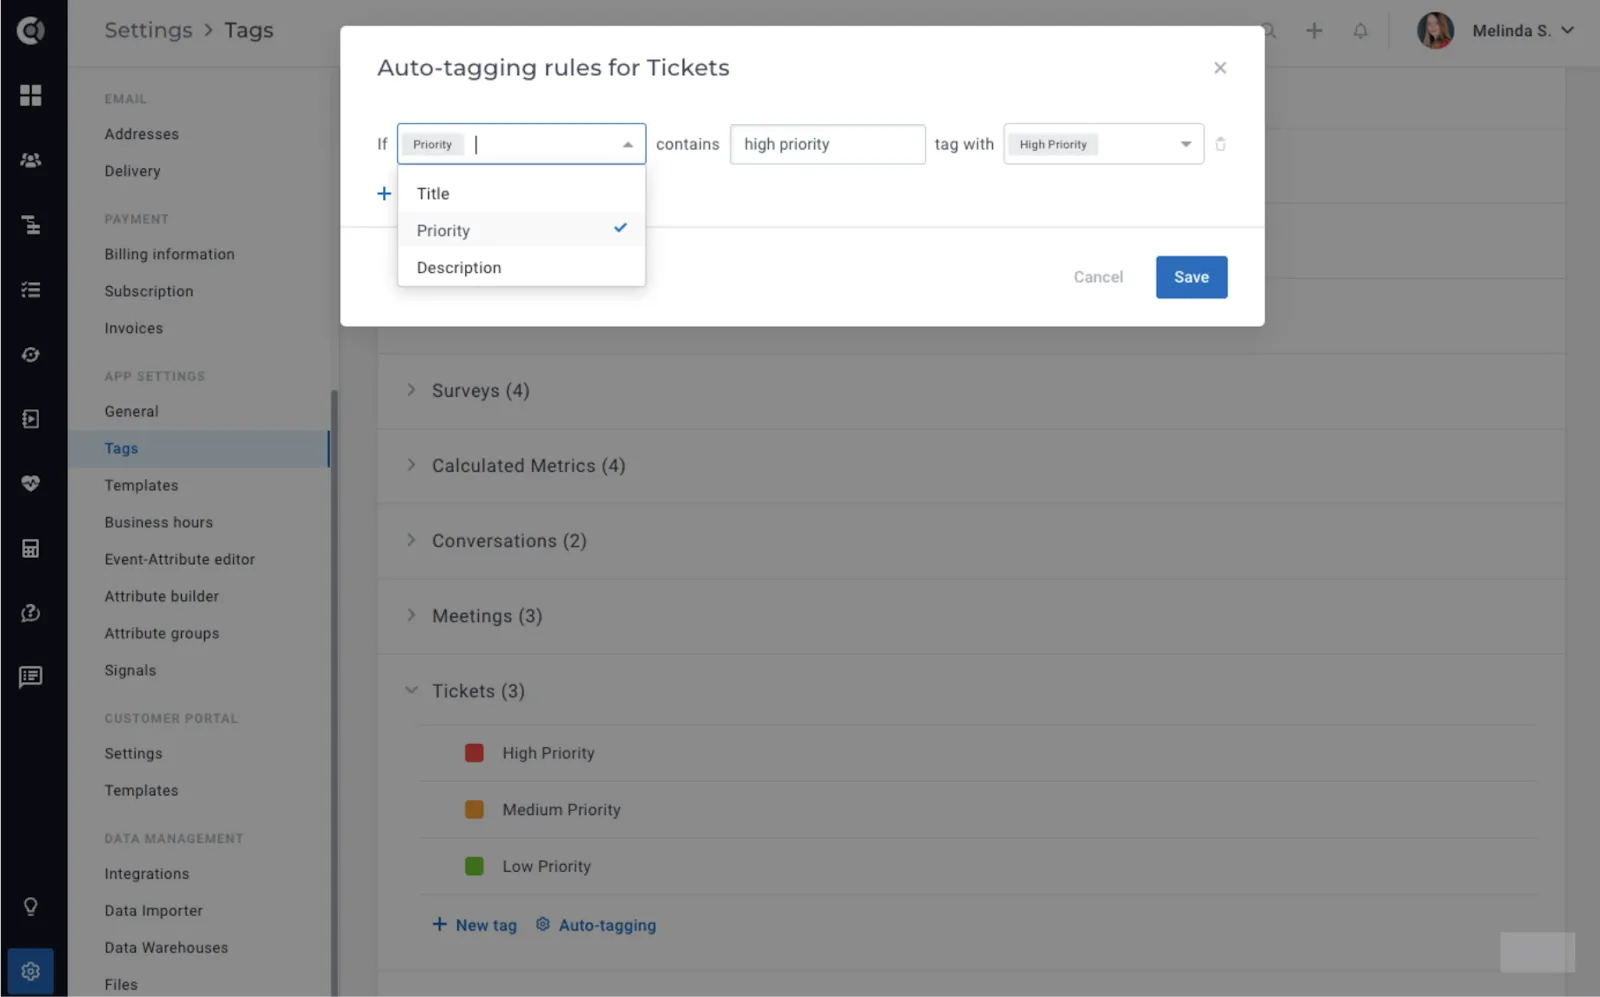Go to Billing information settings

170,254
